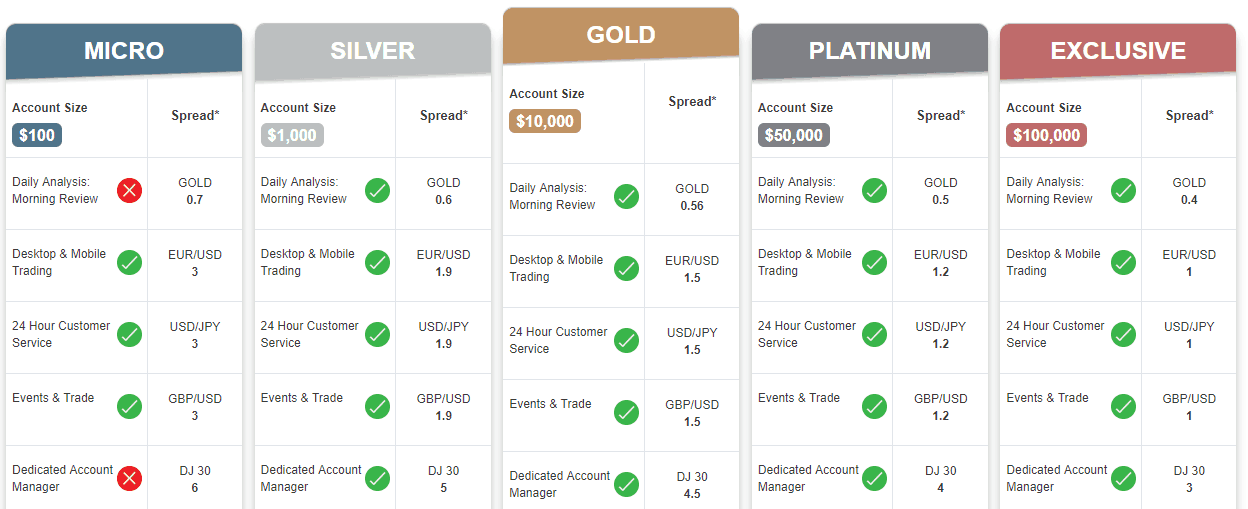Click green check for Gold Daily Analysis
This screenshot has height=509, width=1248.
click(626, 196)
